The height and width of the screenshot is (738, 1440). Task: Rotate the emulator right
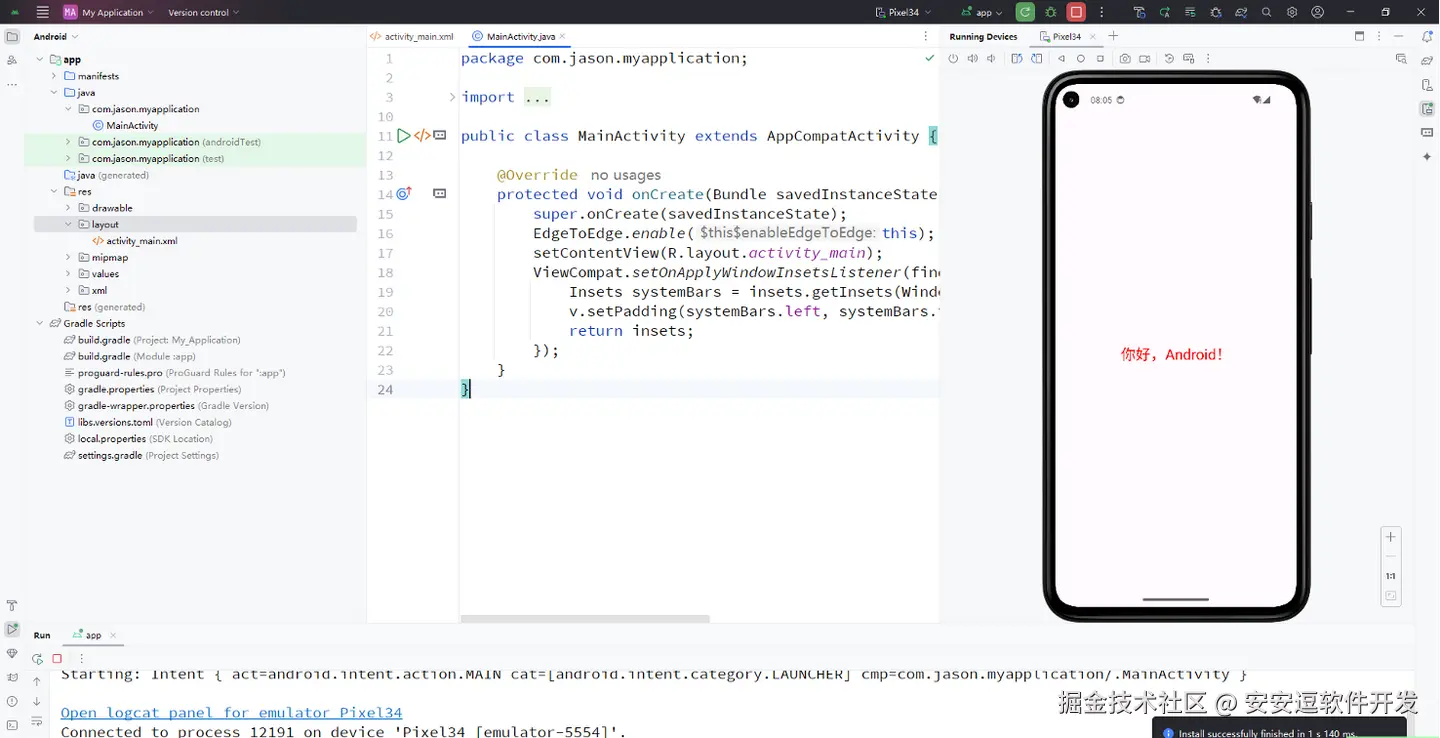pyautogui.click(x=1035, y=59)
